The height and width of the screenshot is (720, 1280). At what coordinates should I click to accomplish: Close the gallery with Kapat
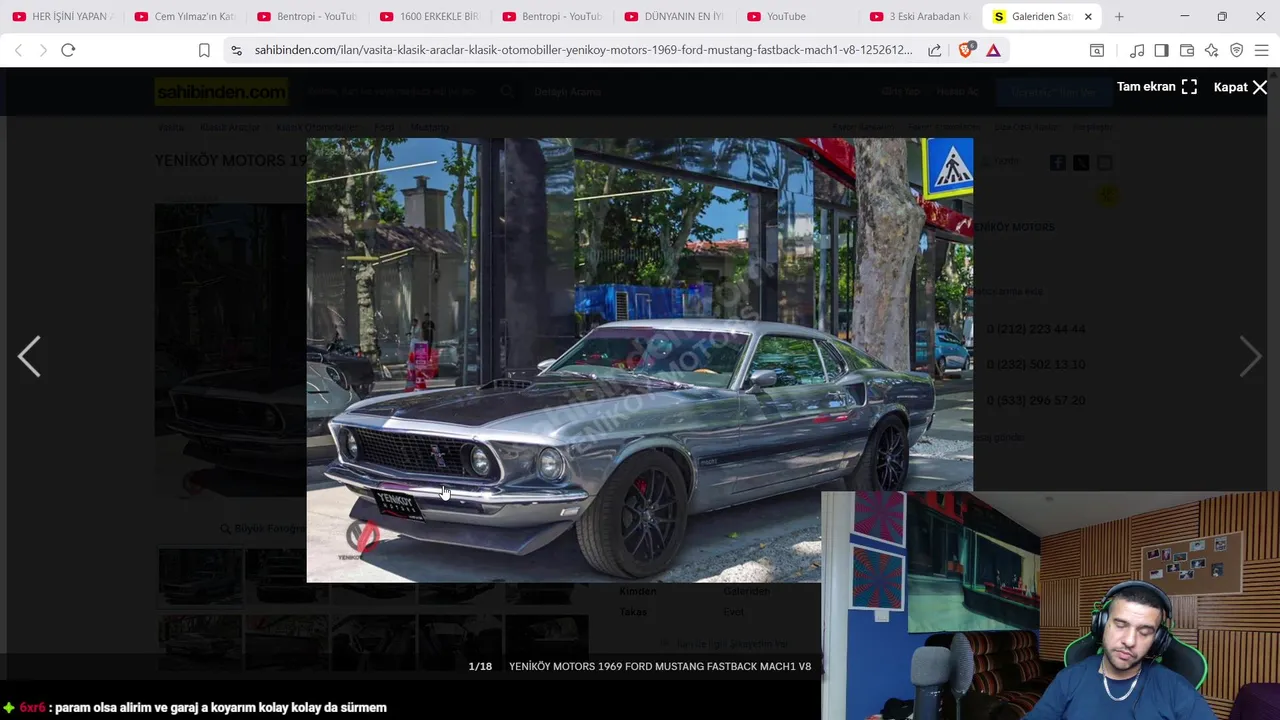(x=1241, y=87)
